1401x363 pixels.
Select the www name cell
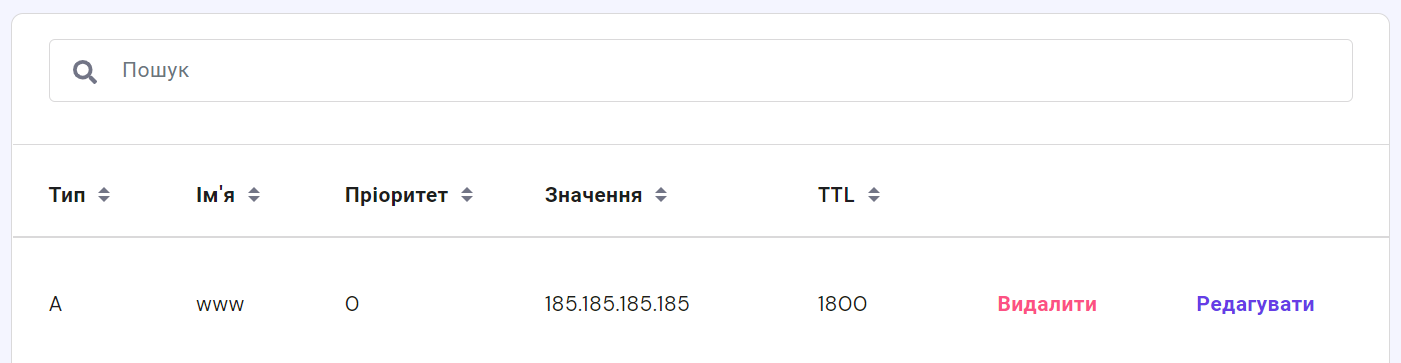pyautogui.click(x=221, y=304)
